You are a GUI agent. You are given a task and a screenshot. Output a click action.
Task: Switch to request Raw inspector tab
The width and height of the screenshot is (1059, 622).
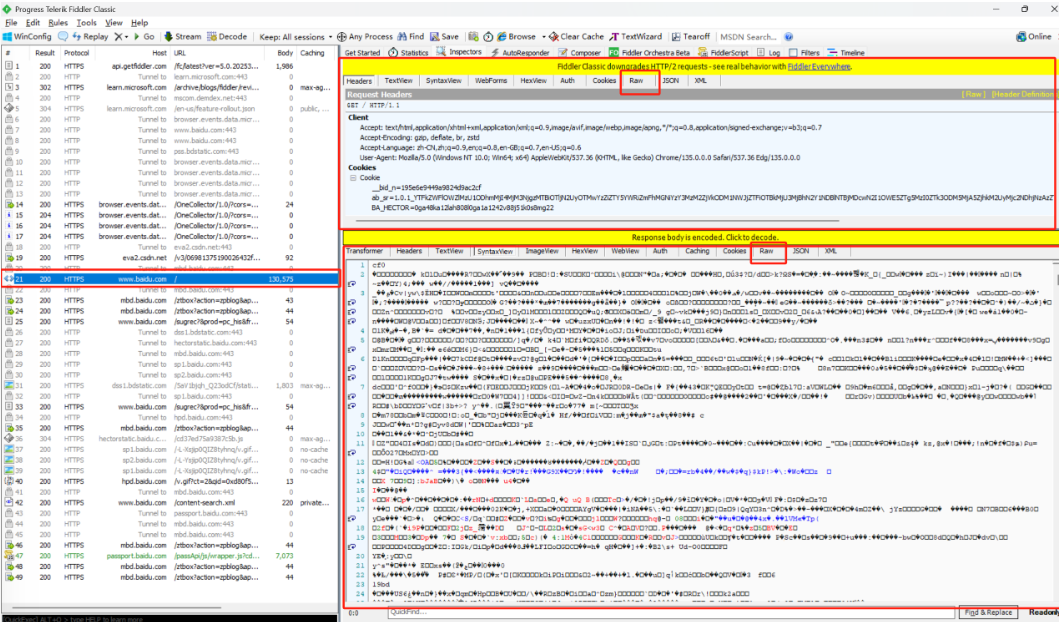(x=636, y=80)
